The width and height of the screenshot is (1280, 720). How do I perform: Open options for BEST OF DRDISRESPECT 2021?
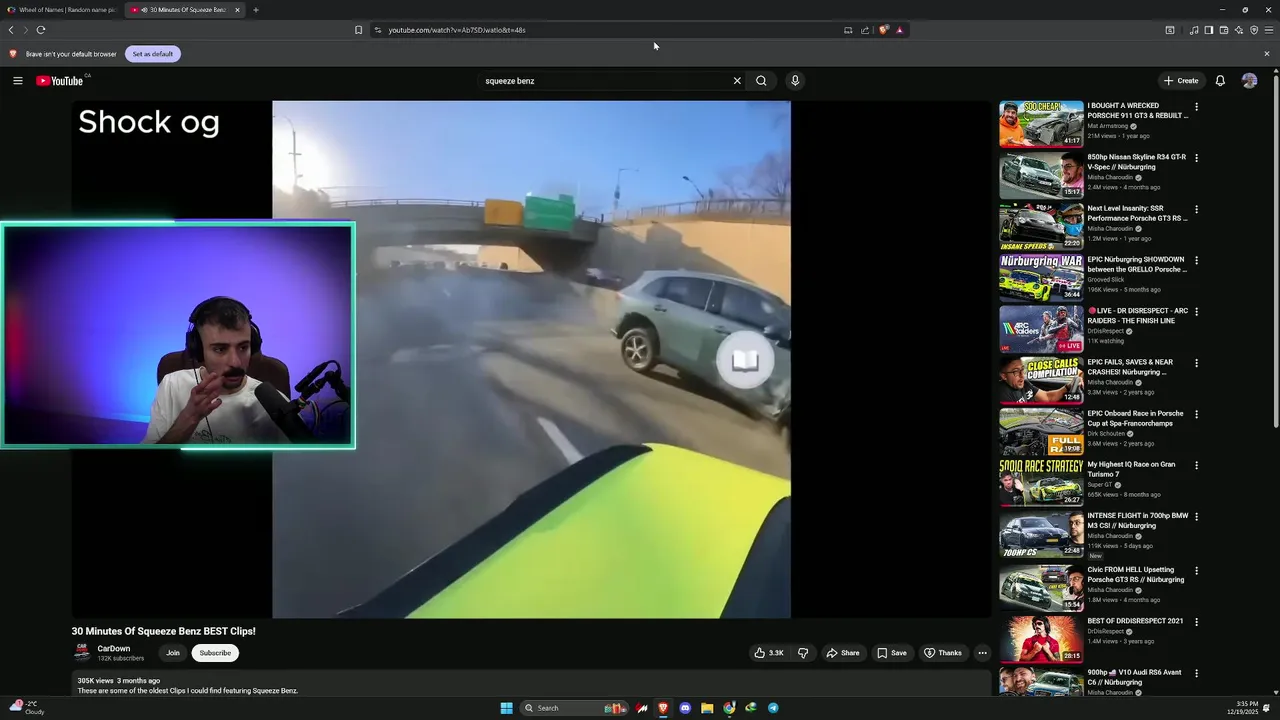click(x=1196, y=622)
